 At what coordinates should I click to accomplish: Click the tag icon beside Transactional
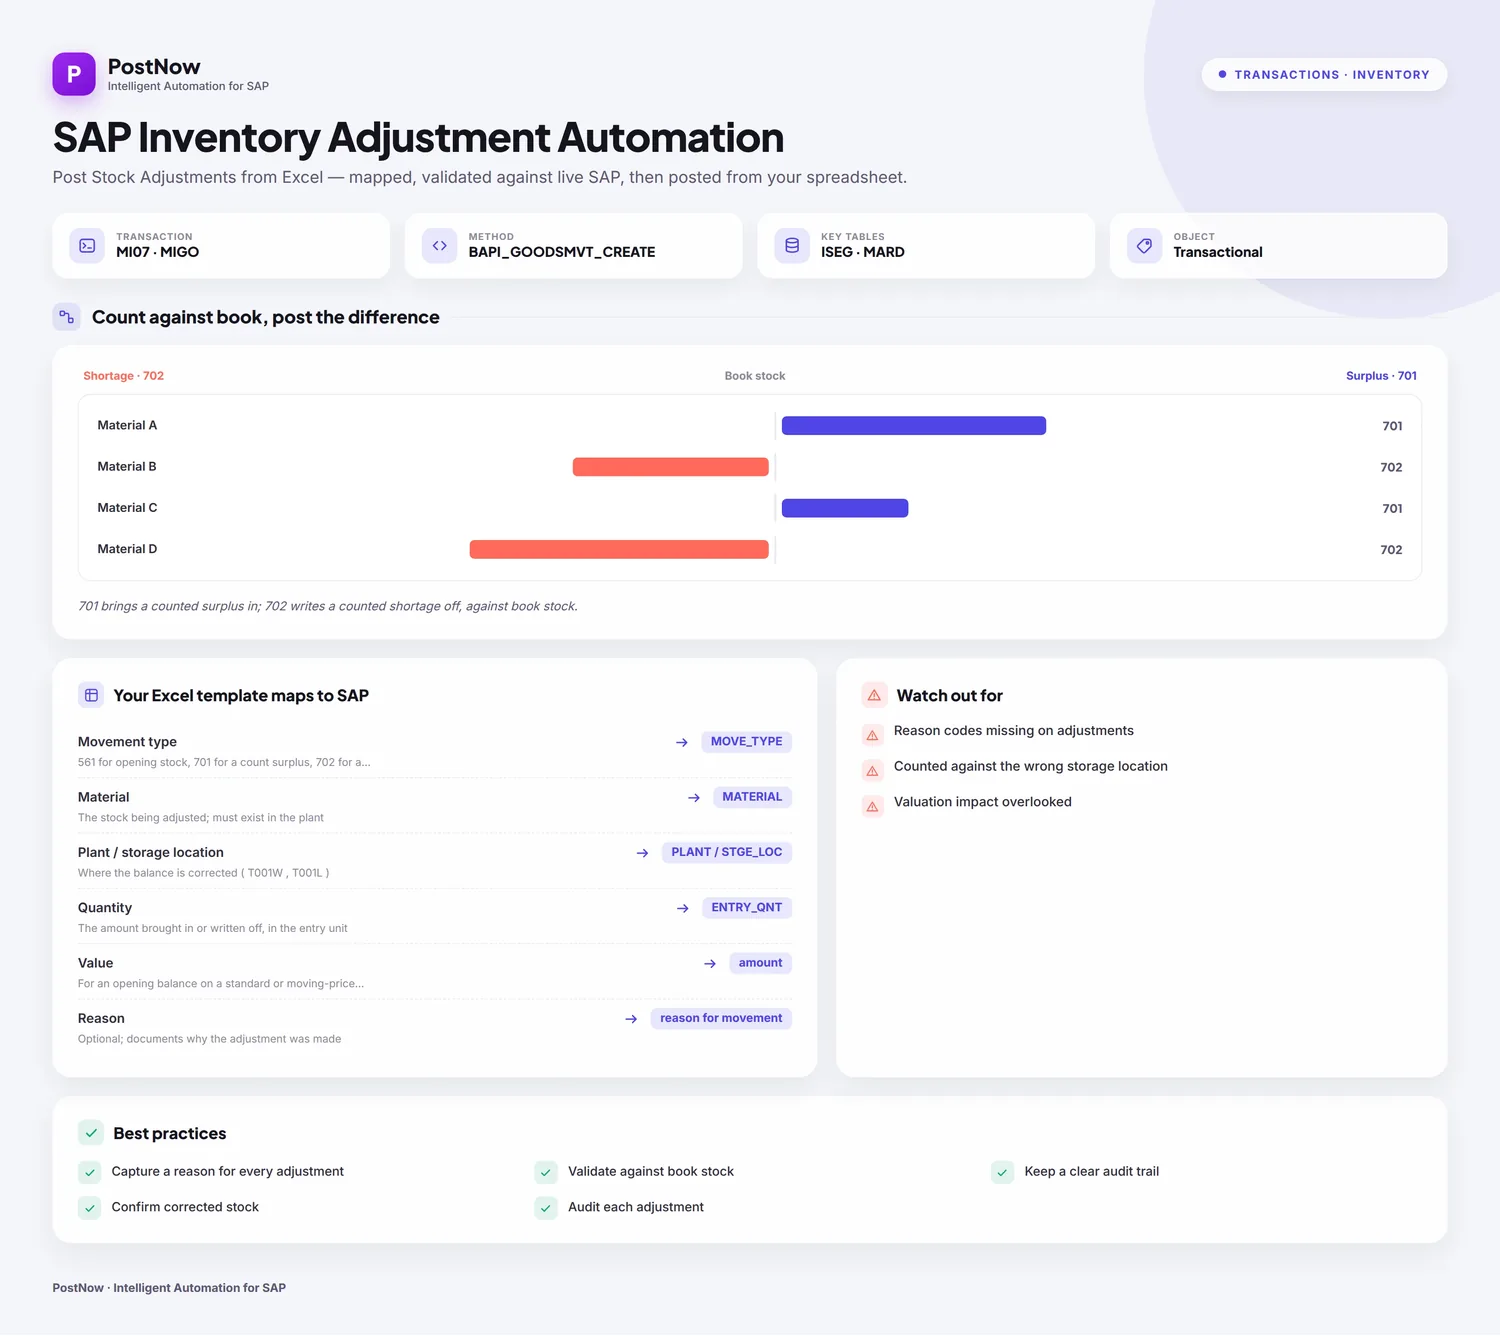click(x=1145, y=246)
